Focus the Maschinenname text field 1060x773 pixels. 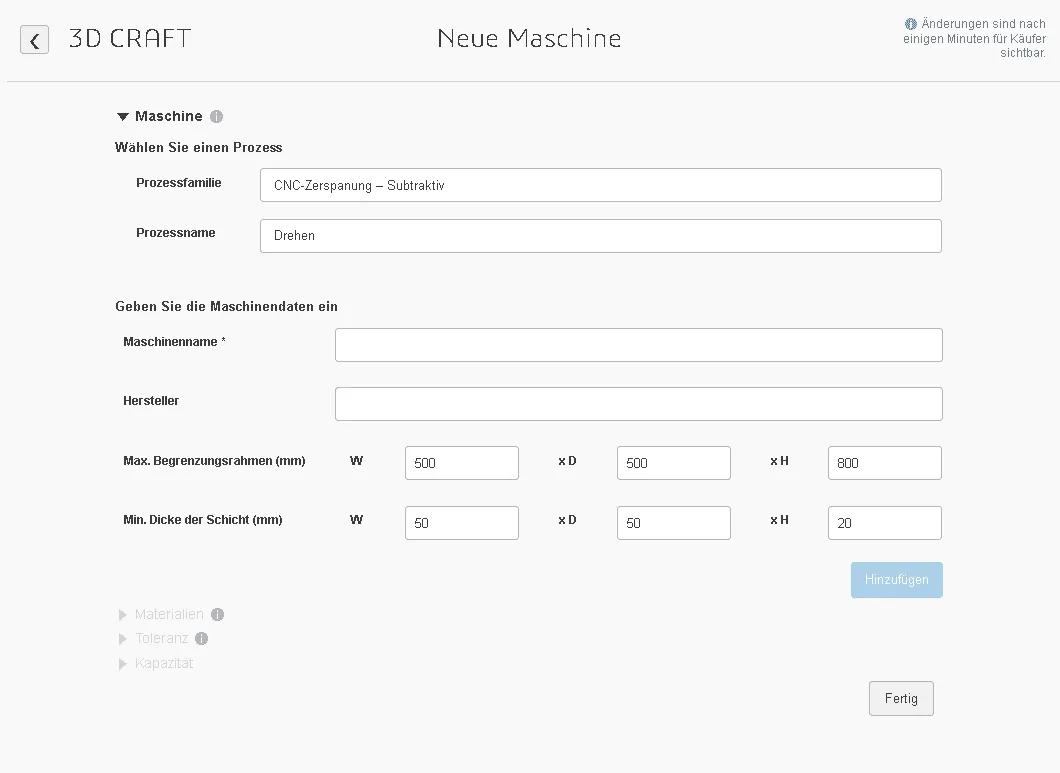638,345
